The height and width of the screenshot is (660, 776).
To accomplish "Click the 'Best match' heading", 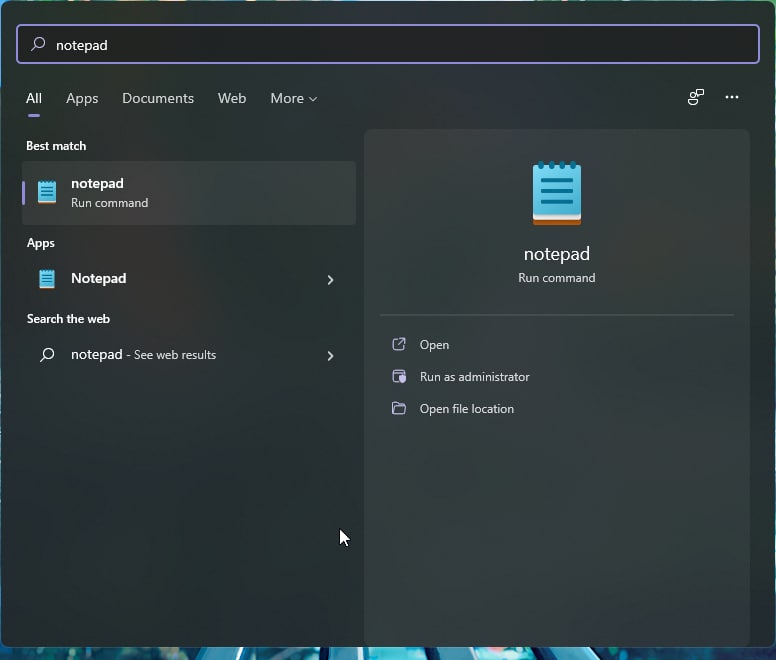I will (56, 146).
